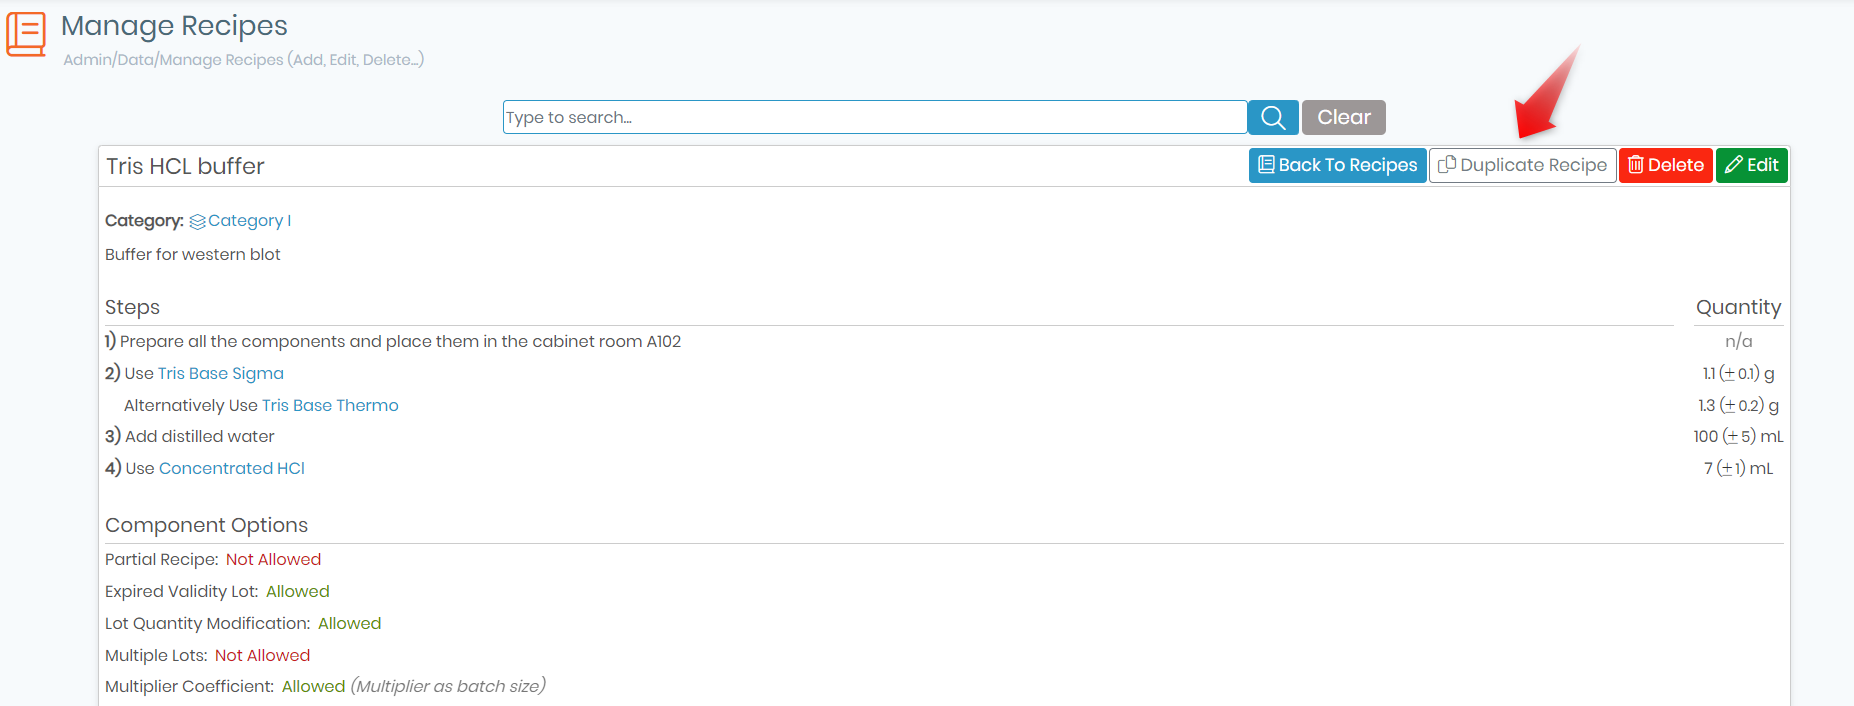Click the Manage Recipes page heading
Viewport: 1854px width, 706px height.
(174, 26)
